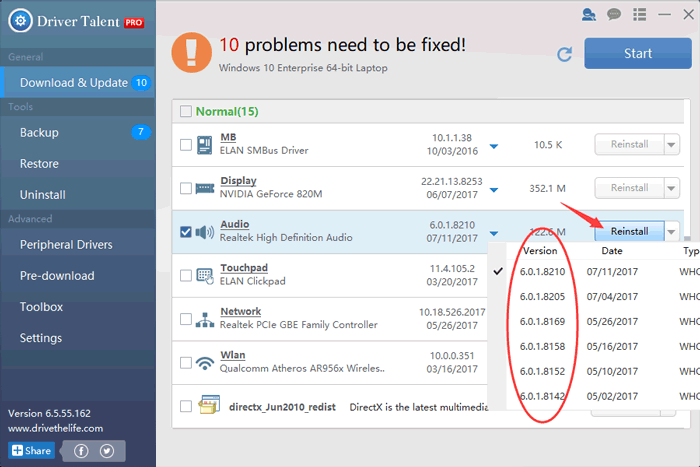Click the Audio speaker icon

205,232
